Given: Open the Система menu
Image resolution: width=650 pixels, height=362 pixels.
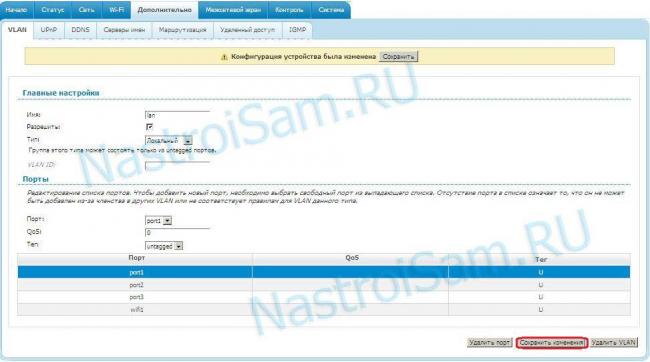Looking at the screenshot, I should (x=331, y=10).
